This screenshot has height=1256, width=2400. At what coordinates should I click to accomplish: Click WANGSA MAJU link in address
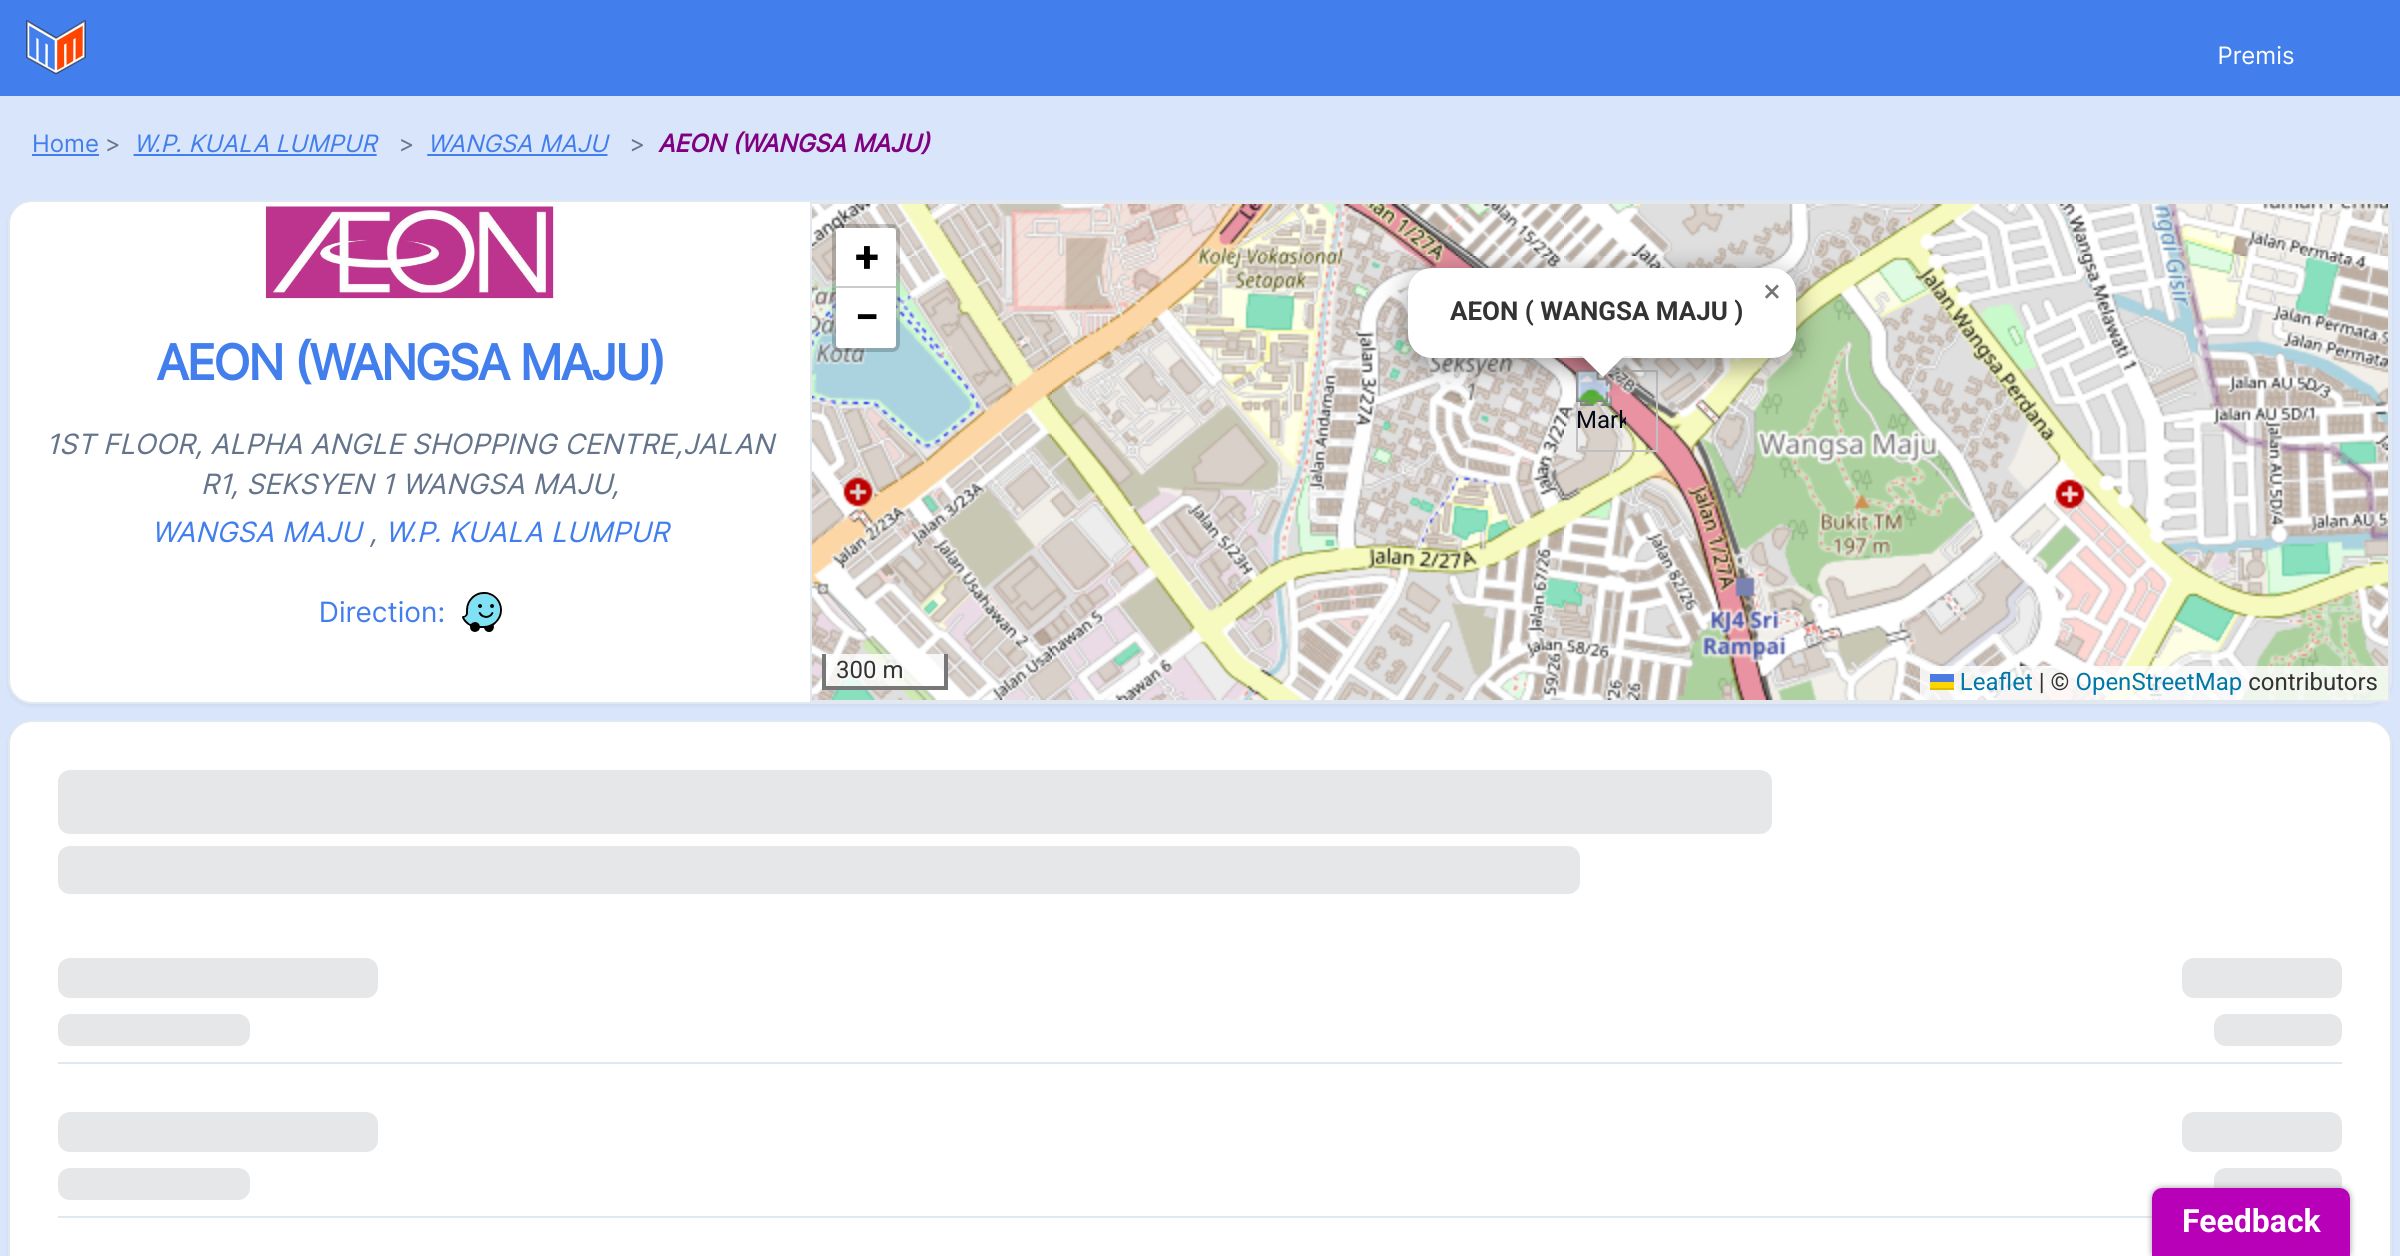coord(258,532)
